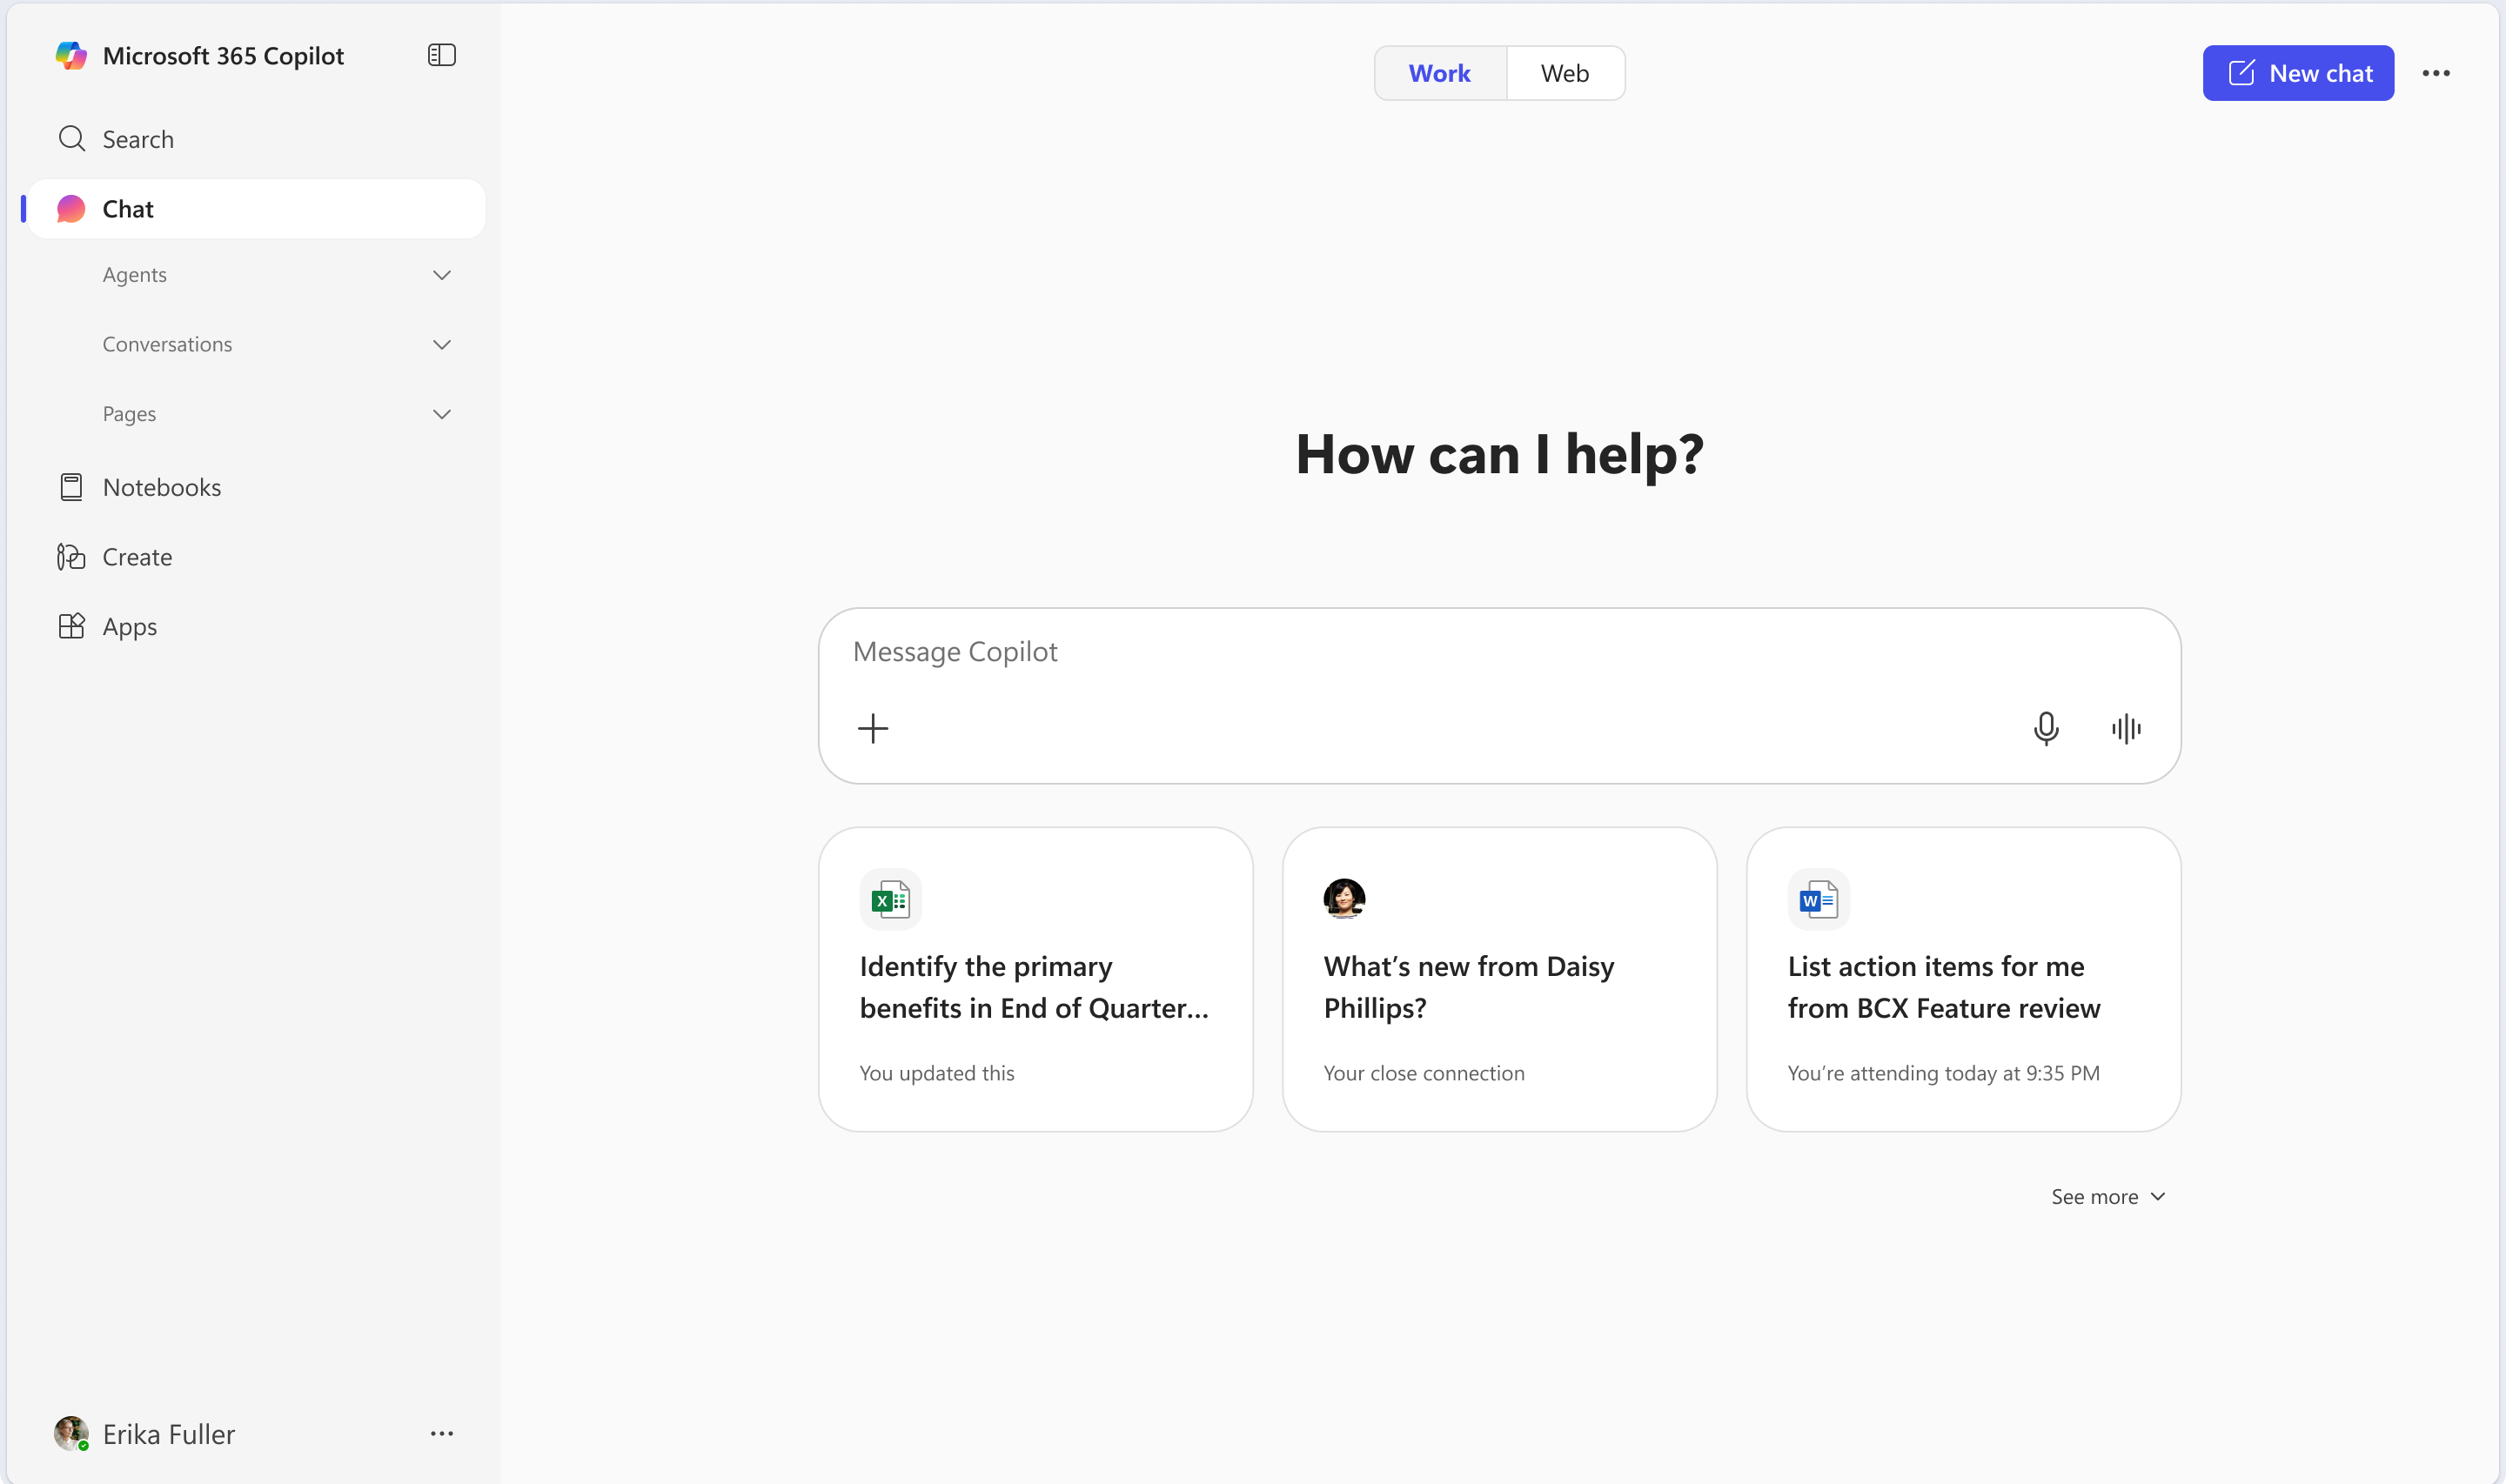Start a New chat
This screenshot has width=2506, height=1484.
[2297, 73]
